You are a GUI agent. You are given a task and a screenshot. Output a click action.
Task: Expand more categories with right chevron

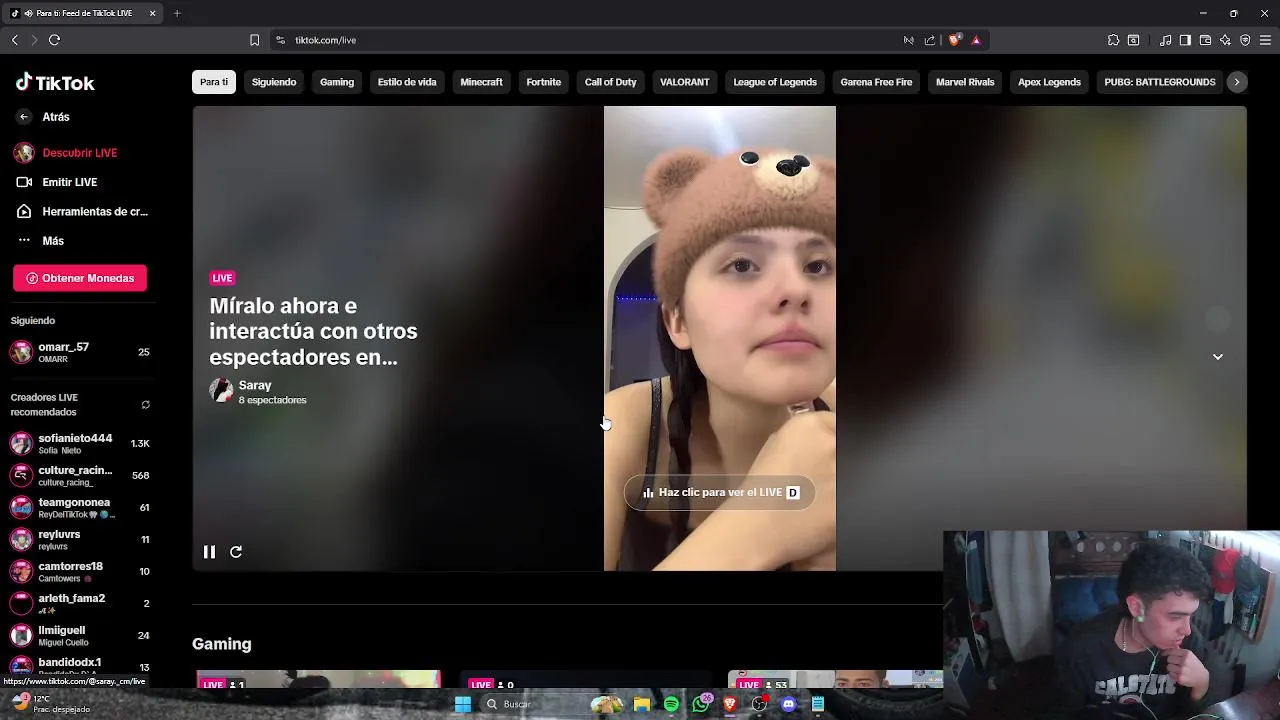[x=1237, y=82]
